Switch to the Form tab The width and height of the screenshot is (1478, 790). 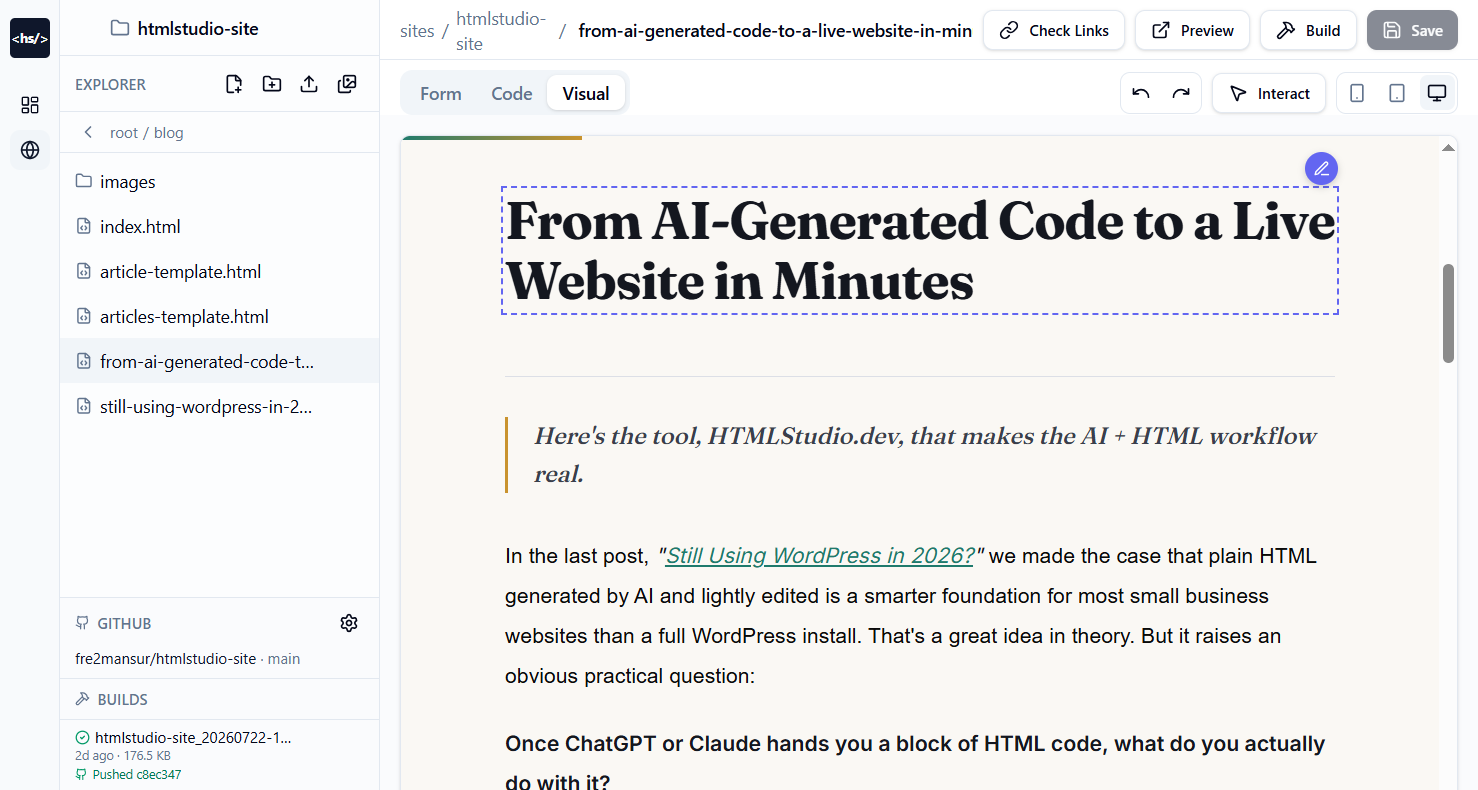pos(441,93)
